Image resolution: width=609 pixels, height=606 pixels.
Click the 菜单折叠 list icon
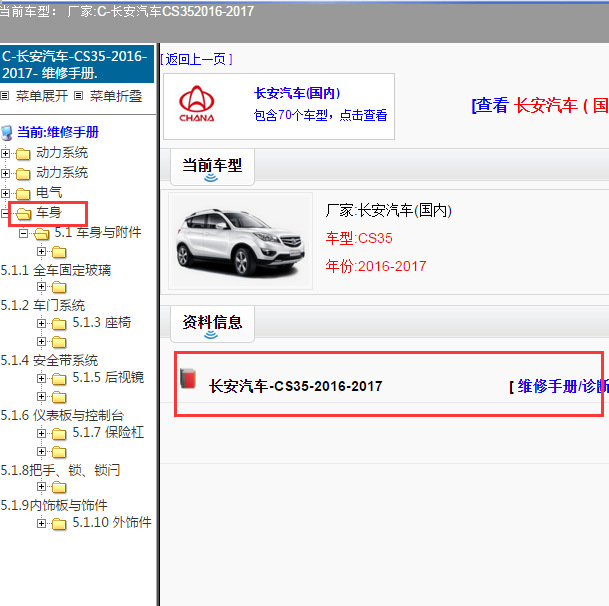click(x=78, y=96)
